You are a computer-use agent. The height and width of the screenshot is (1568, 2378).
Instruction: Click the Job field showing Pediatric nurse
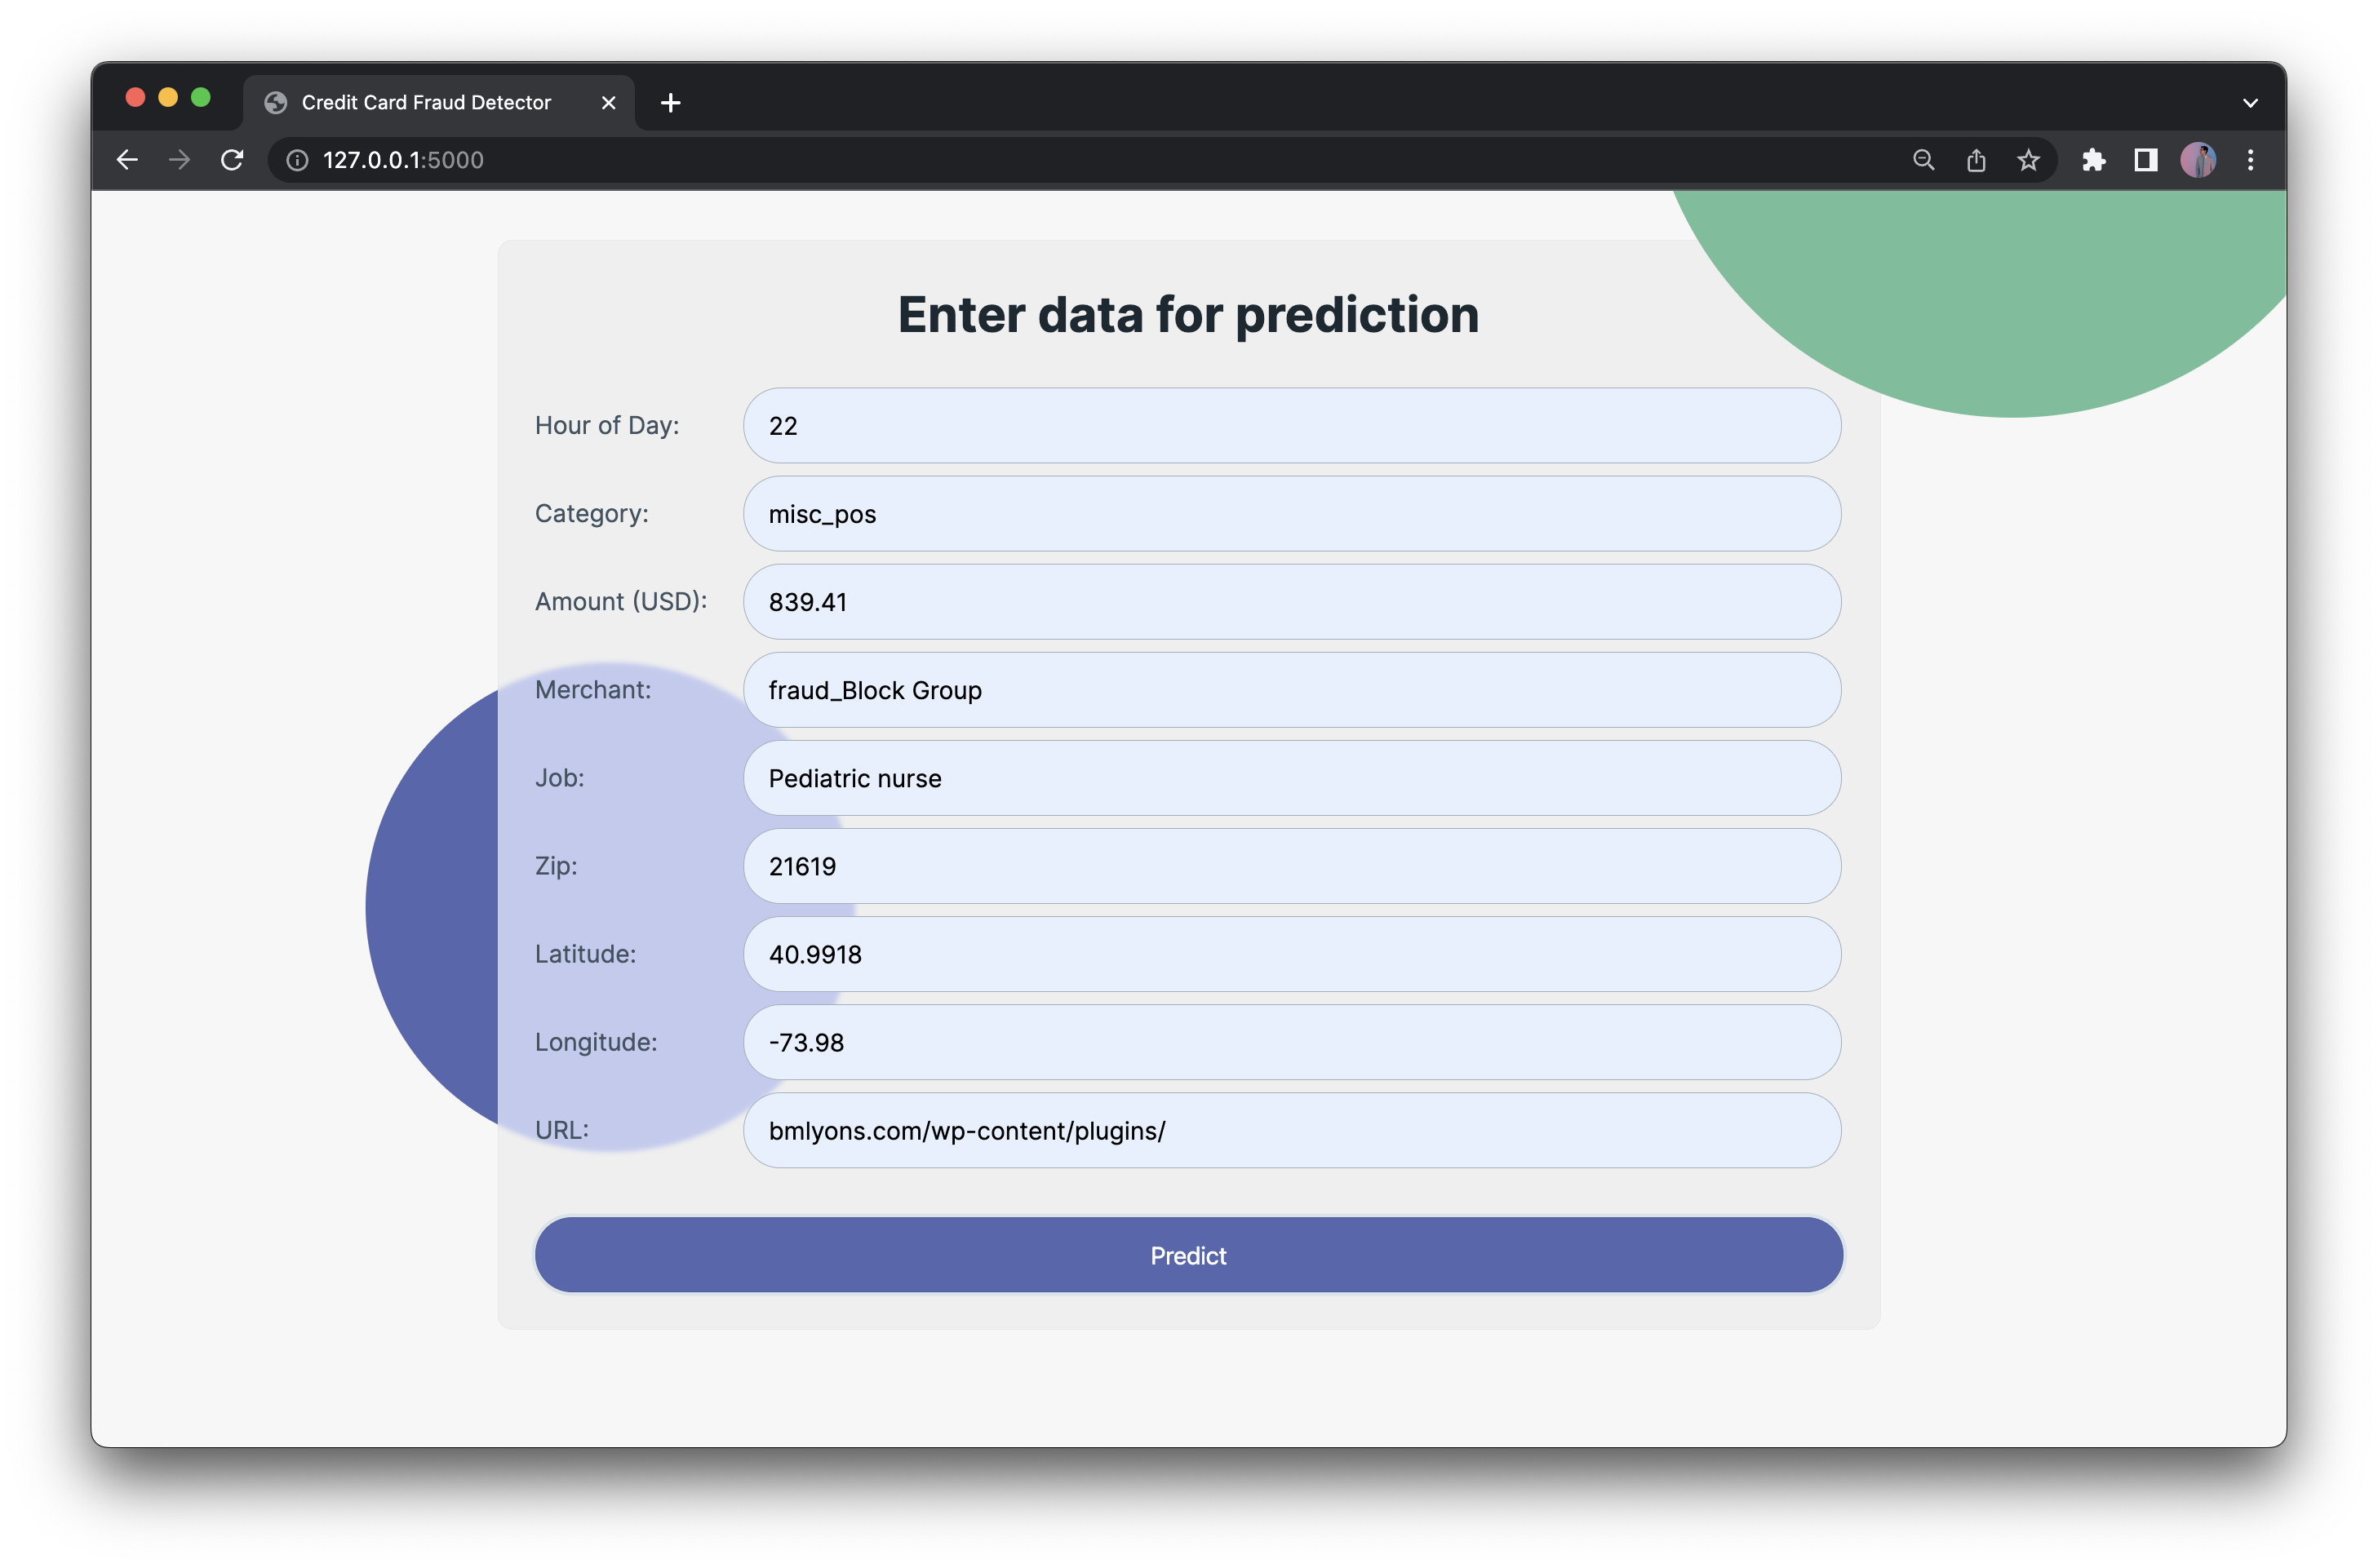[x=1292, y=777]
